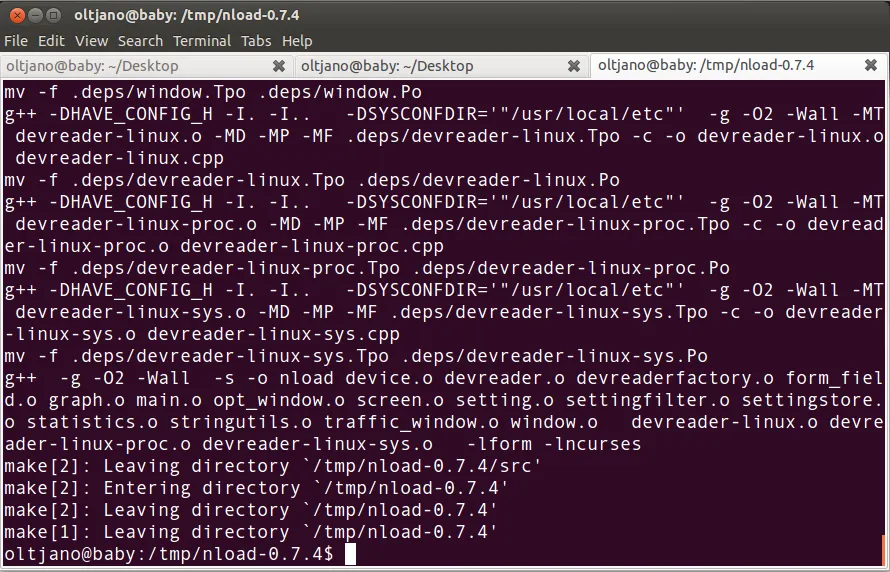Switch to first ~/Desktop terminal tab

point(146,66)
